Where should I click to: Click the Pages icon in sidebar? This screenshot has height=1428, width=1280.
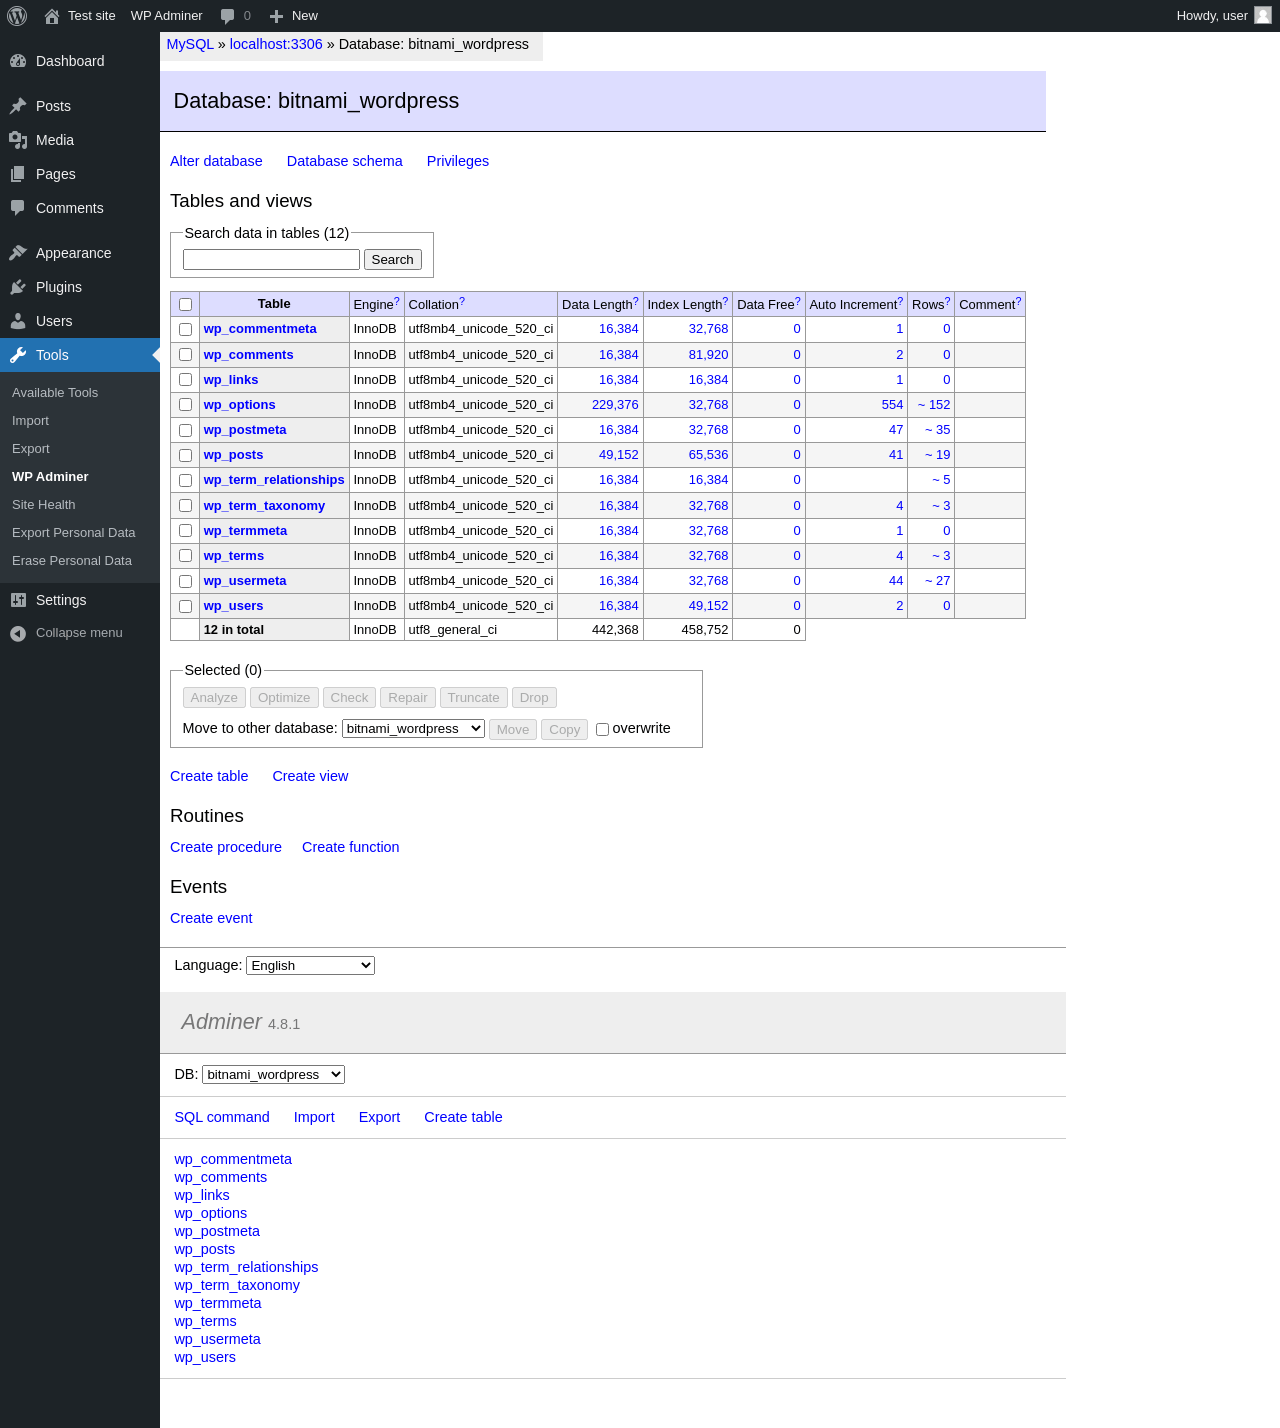18,174
